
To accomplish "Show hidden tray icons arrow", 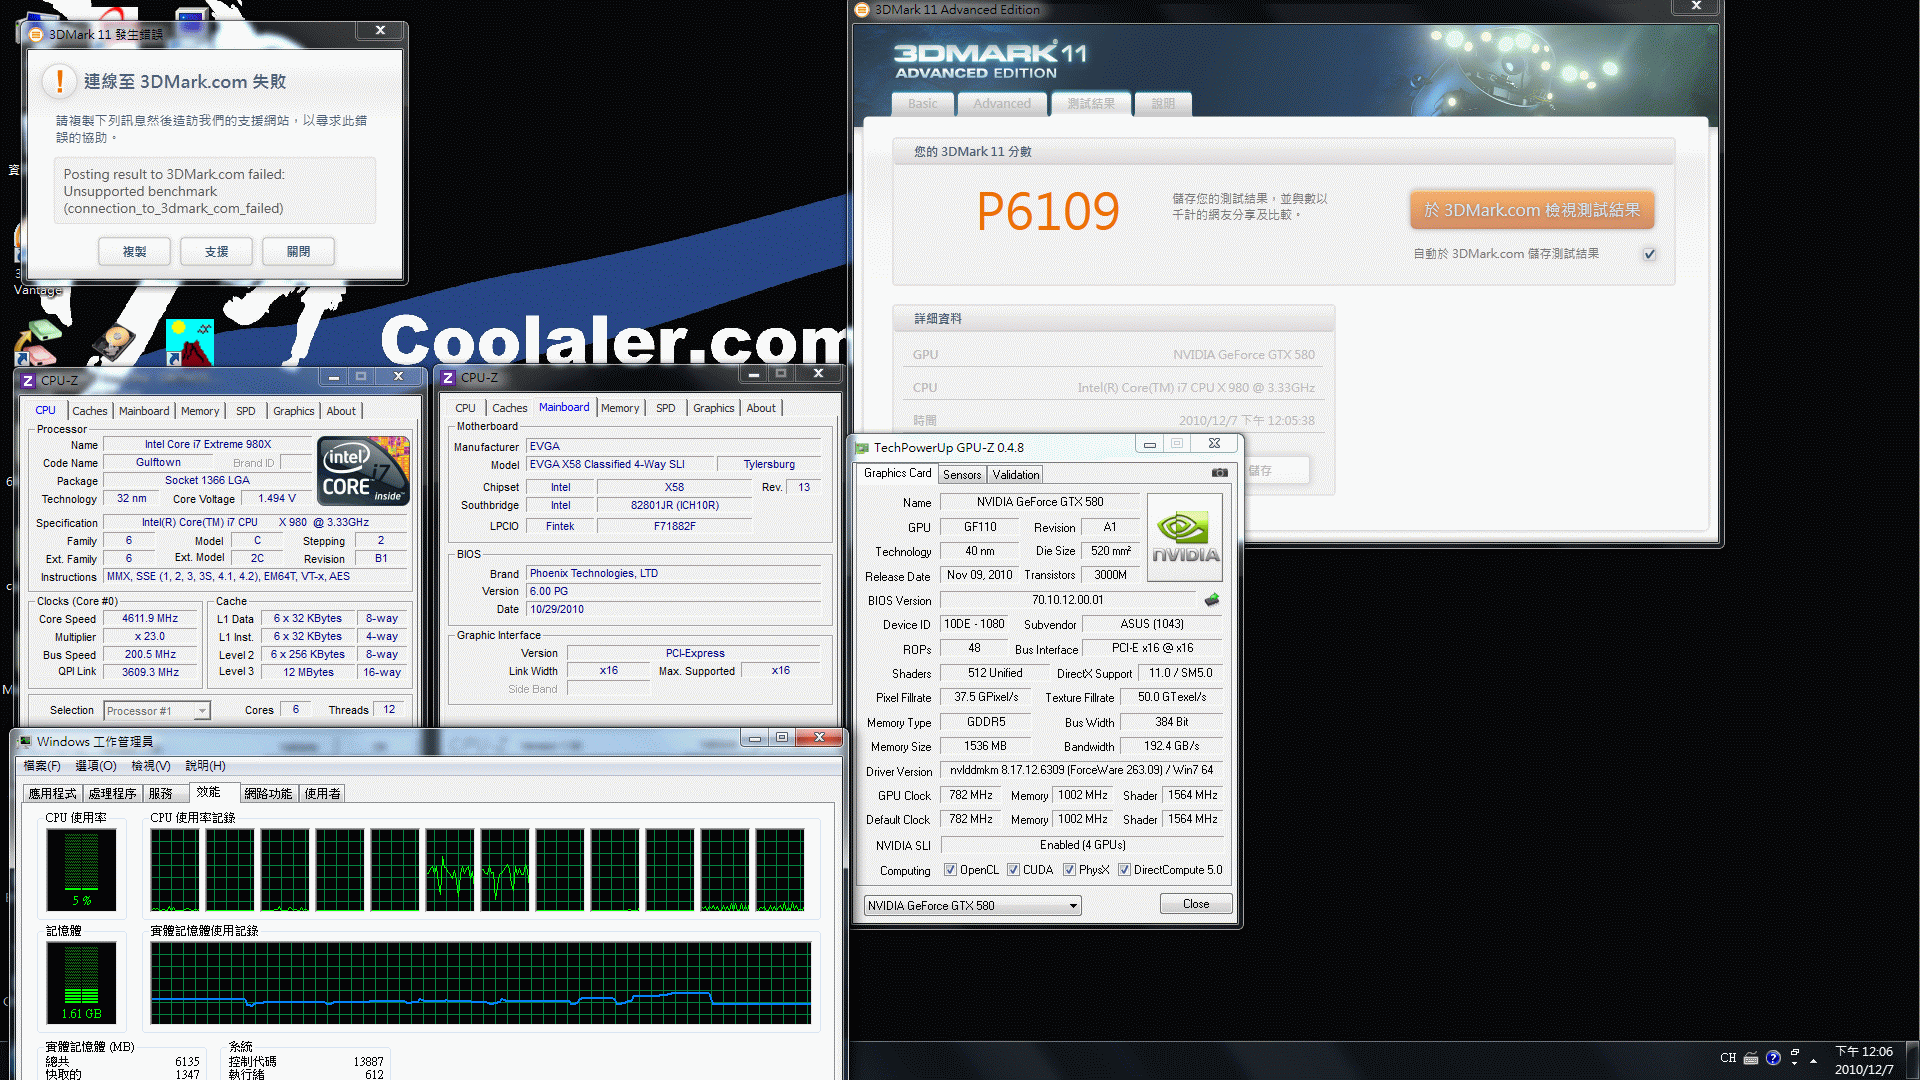I will pos(1813,1061).
